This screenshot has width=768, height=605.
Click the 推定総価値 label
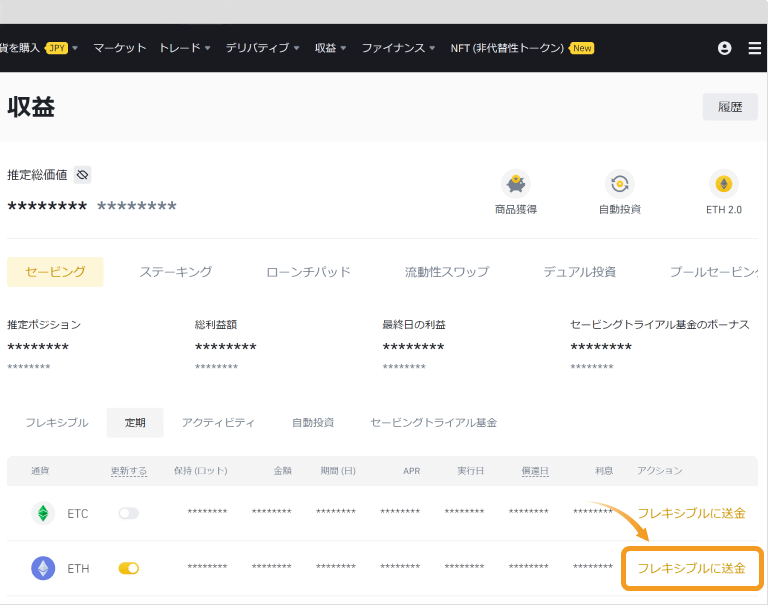pyautogui.click(x=37, y=175)
